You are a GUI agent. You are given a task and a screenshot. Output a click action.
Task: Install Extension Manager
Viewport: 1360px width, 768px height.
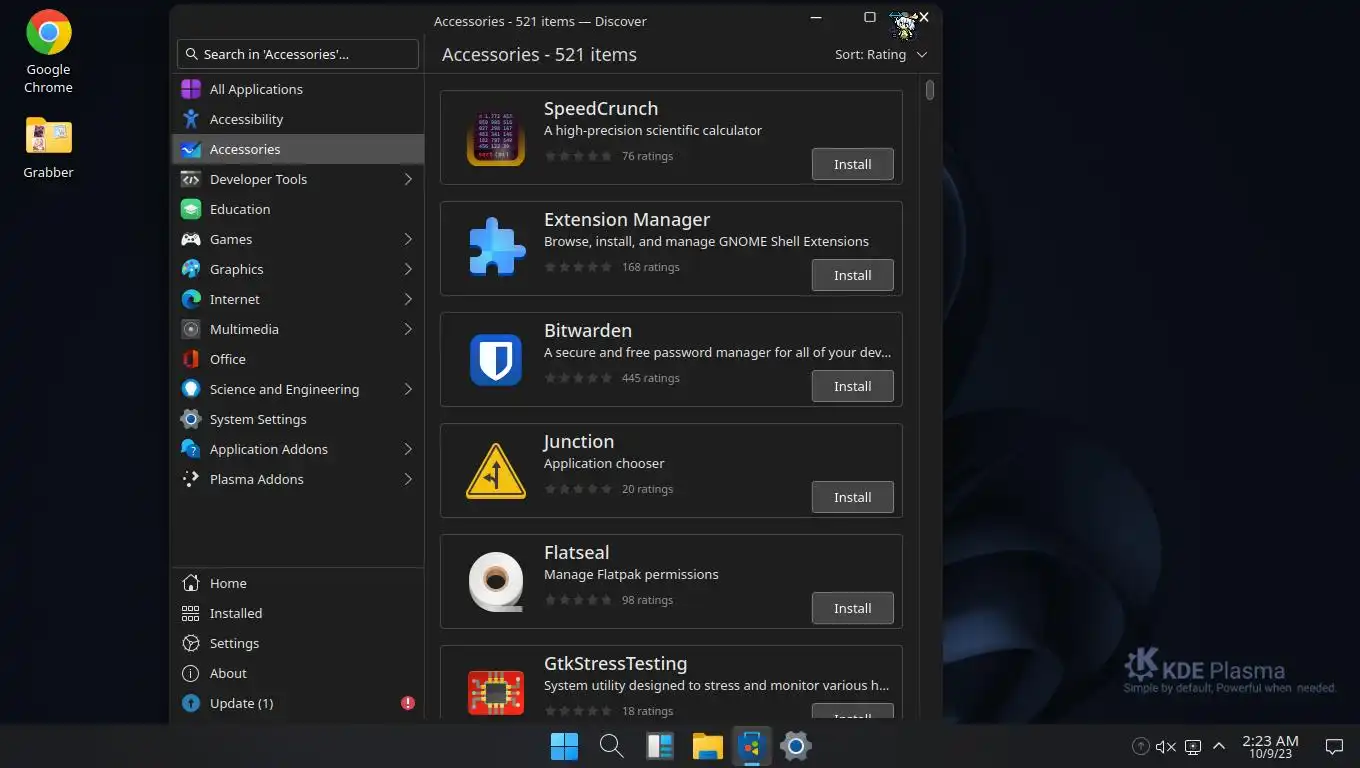[852, 275]
